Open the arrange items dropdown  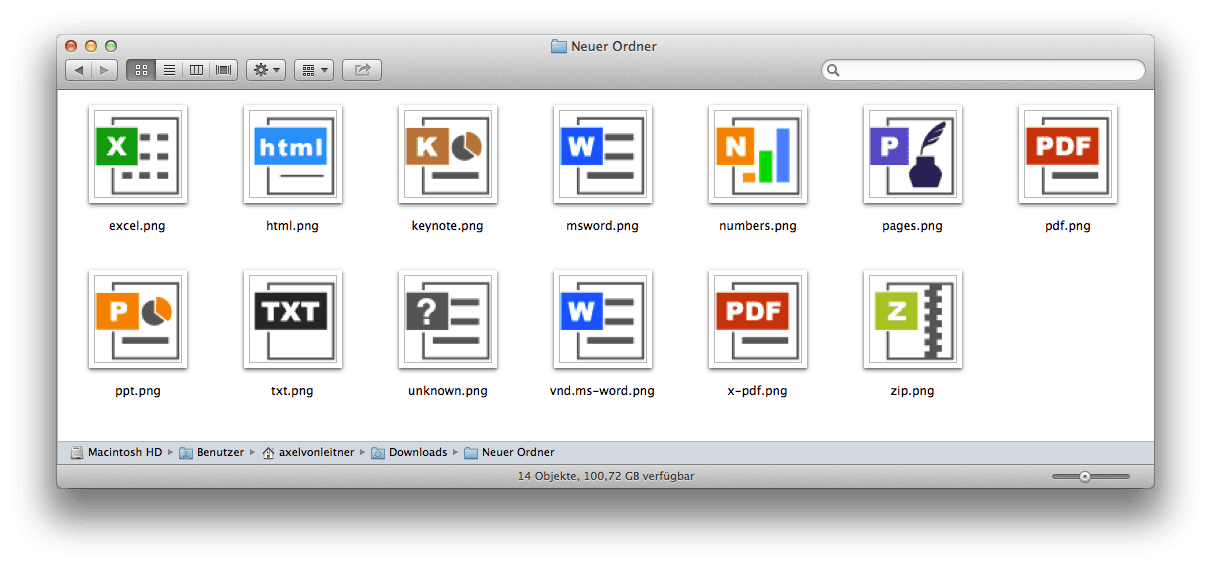(x=313, y=70)
